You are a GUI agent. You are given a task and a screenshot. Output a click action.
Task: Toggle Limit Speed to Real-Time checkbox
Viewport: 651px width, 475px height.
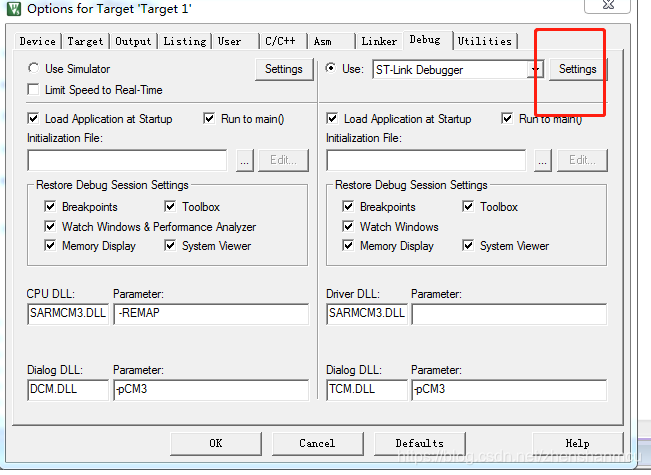33,90
